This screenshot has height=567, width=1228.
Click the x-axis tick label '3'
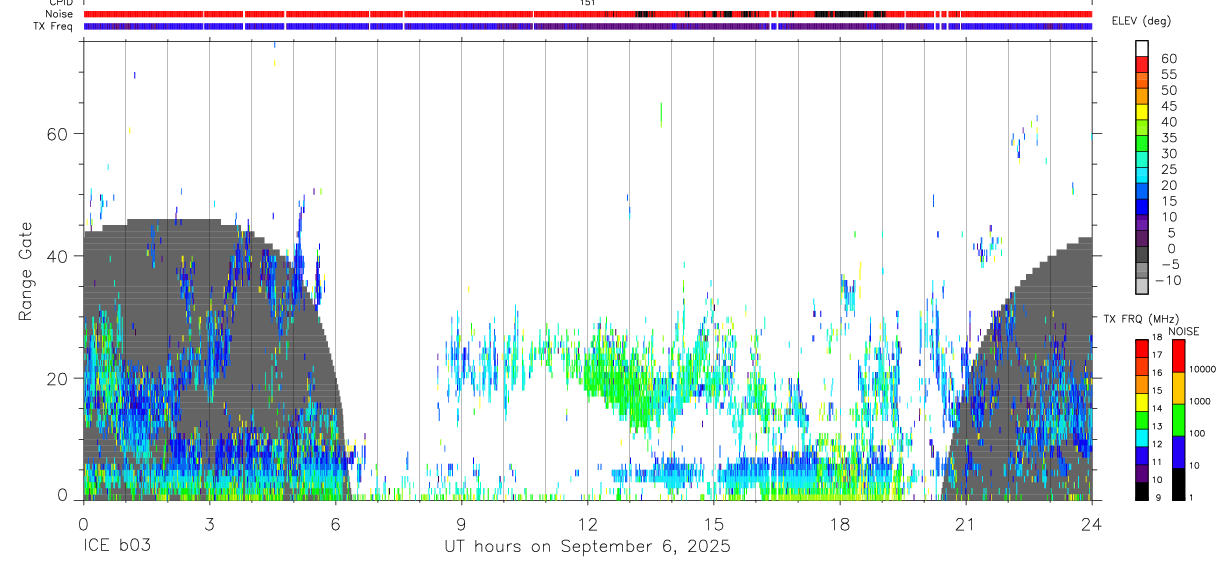(209, 523)
